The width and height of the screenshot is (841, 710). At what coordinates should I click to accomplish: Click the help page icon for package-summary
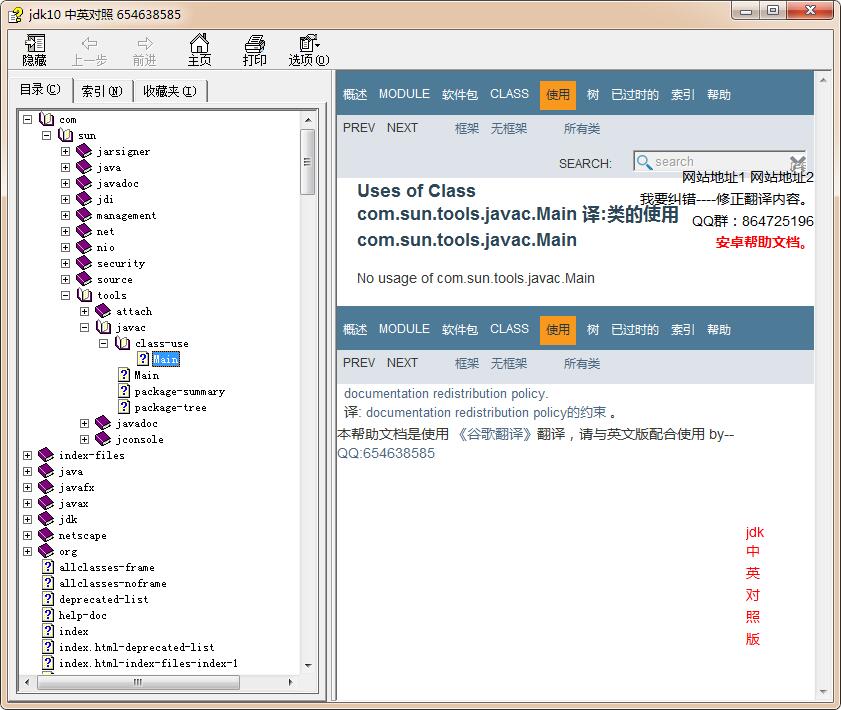pyautogui.click(x=124, y=391)
